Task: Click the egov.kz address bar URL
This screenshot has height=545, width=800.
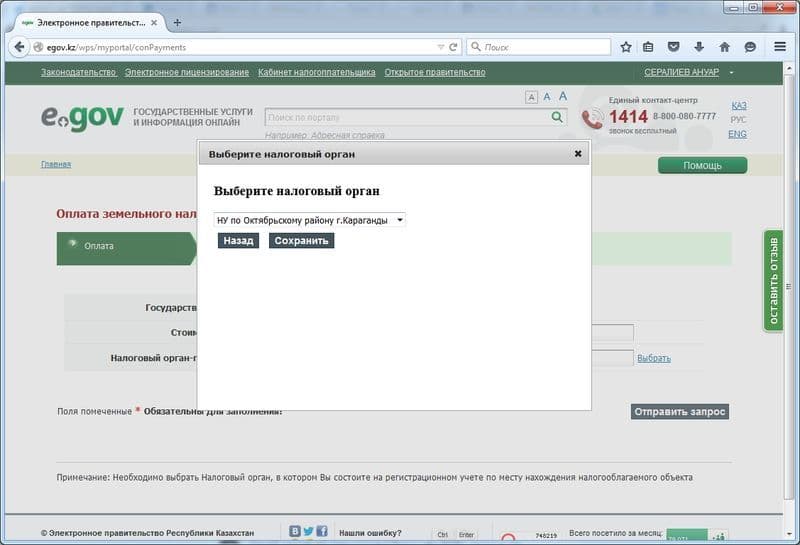Action: 116,47
